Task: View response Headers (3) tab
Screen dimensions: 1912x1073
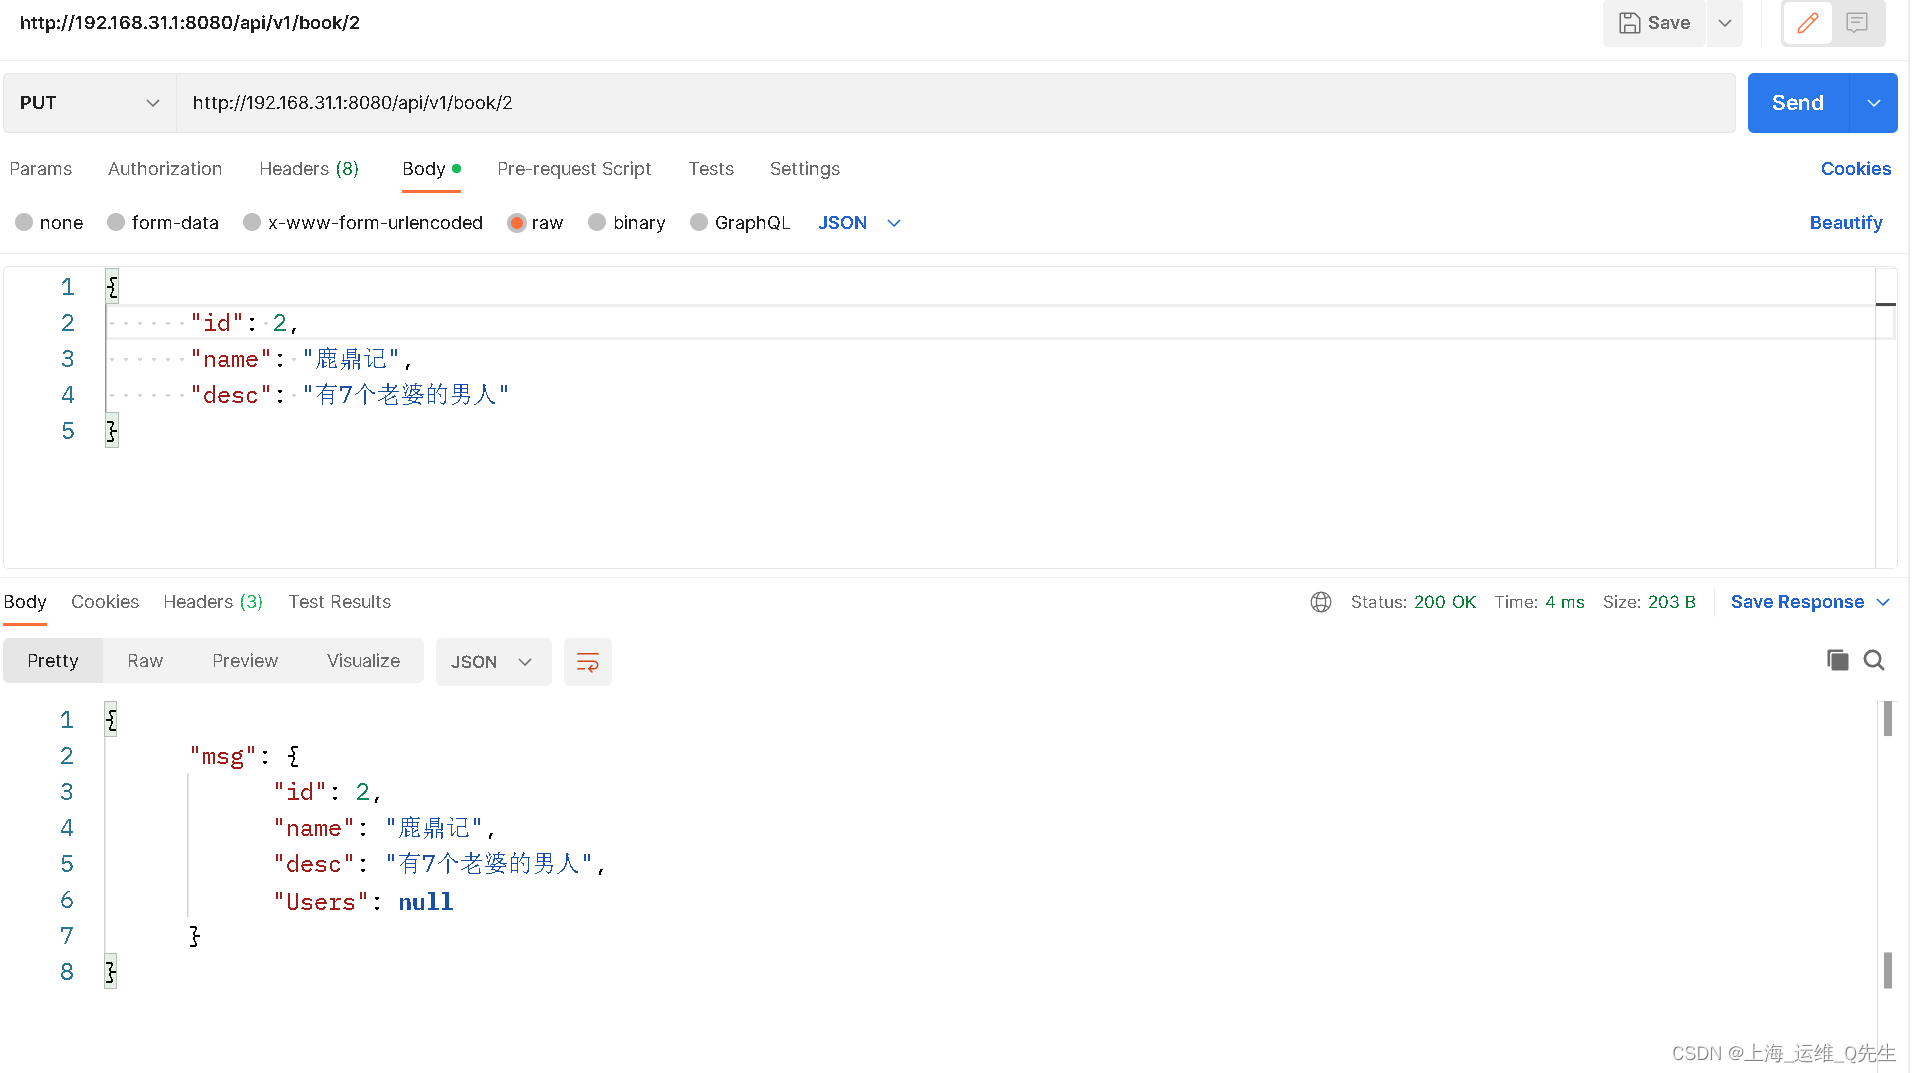Action: pos(213,602)
